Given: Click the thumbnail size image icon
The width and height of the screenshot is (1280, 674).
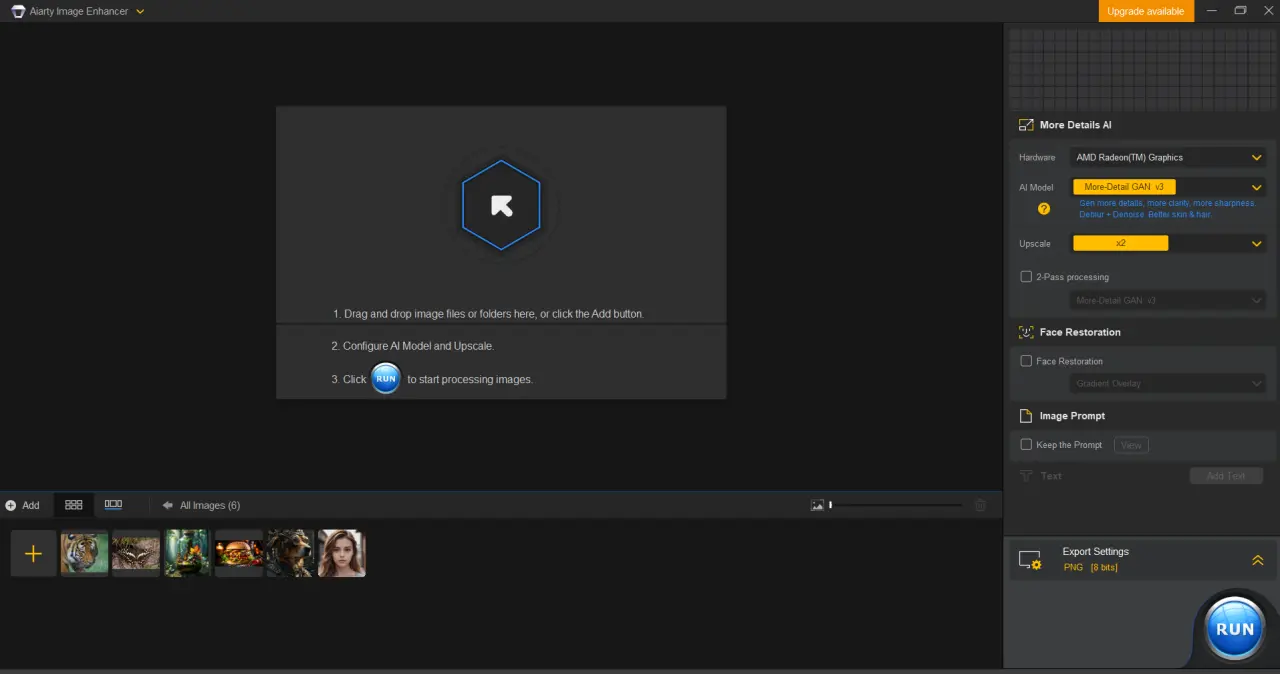Looking at the screenshot, I should click(x=817, y=505).
